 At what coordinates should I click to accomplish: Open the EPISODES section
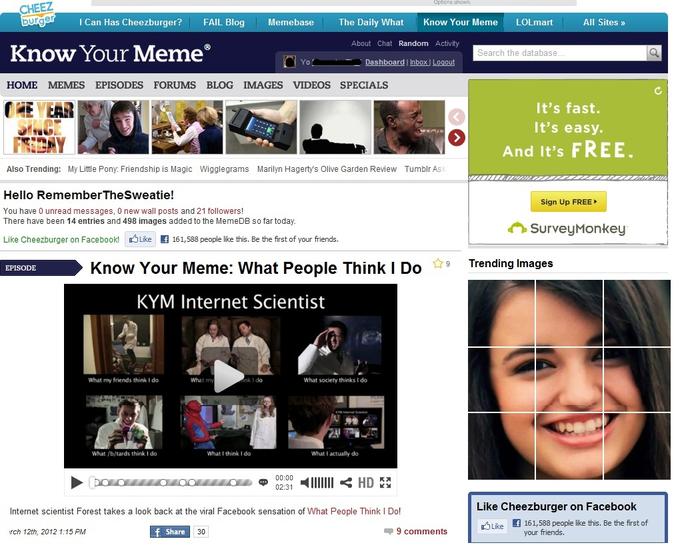click(119, 85)
